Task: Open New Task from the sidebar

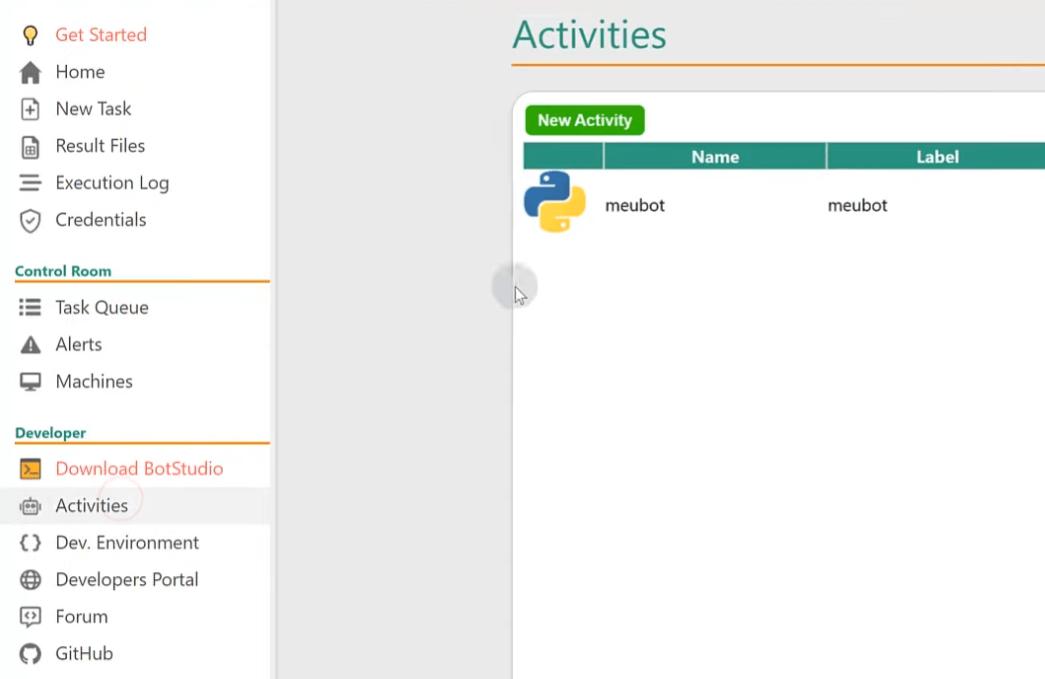Action: [93, 109]
